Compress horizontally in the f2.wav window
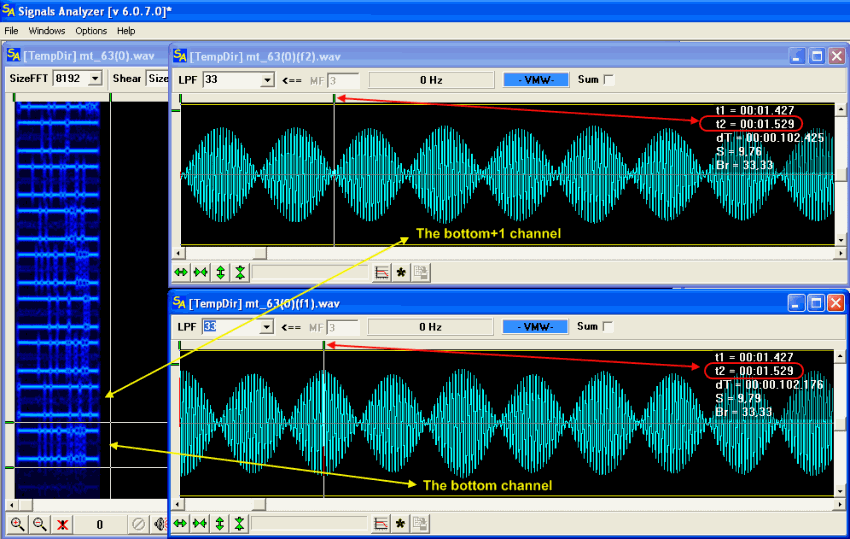This screenshot has height=539, width=850. (201, 272)
